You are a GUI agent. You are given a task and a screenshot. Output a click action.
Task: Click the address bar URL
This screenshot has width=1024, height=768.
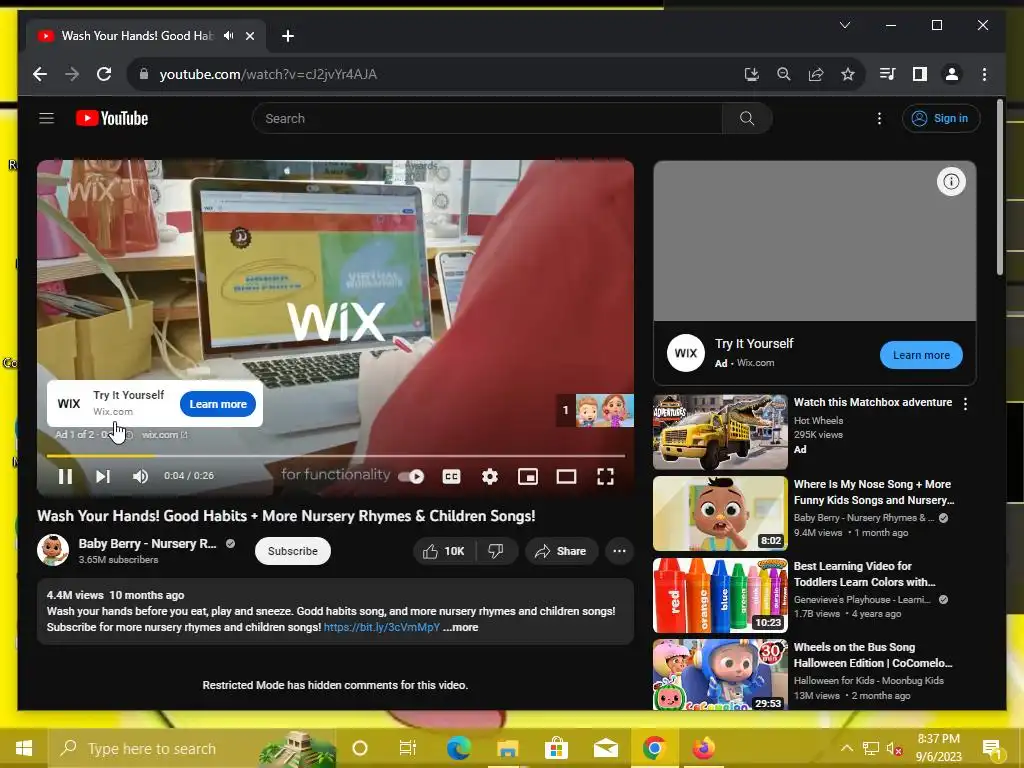click(268, 74)
